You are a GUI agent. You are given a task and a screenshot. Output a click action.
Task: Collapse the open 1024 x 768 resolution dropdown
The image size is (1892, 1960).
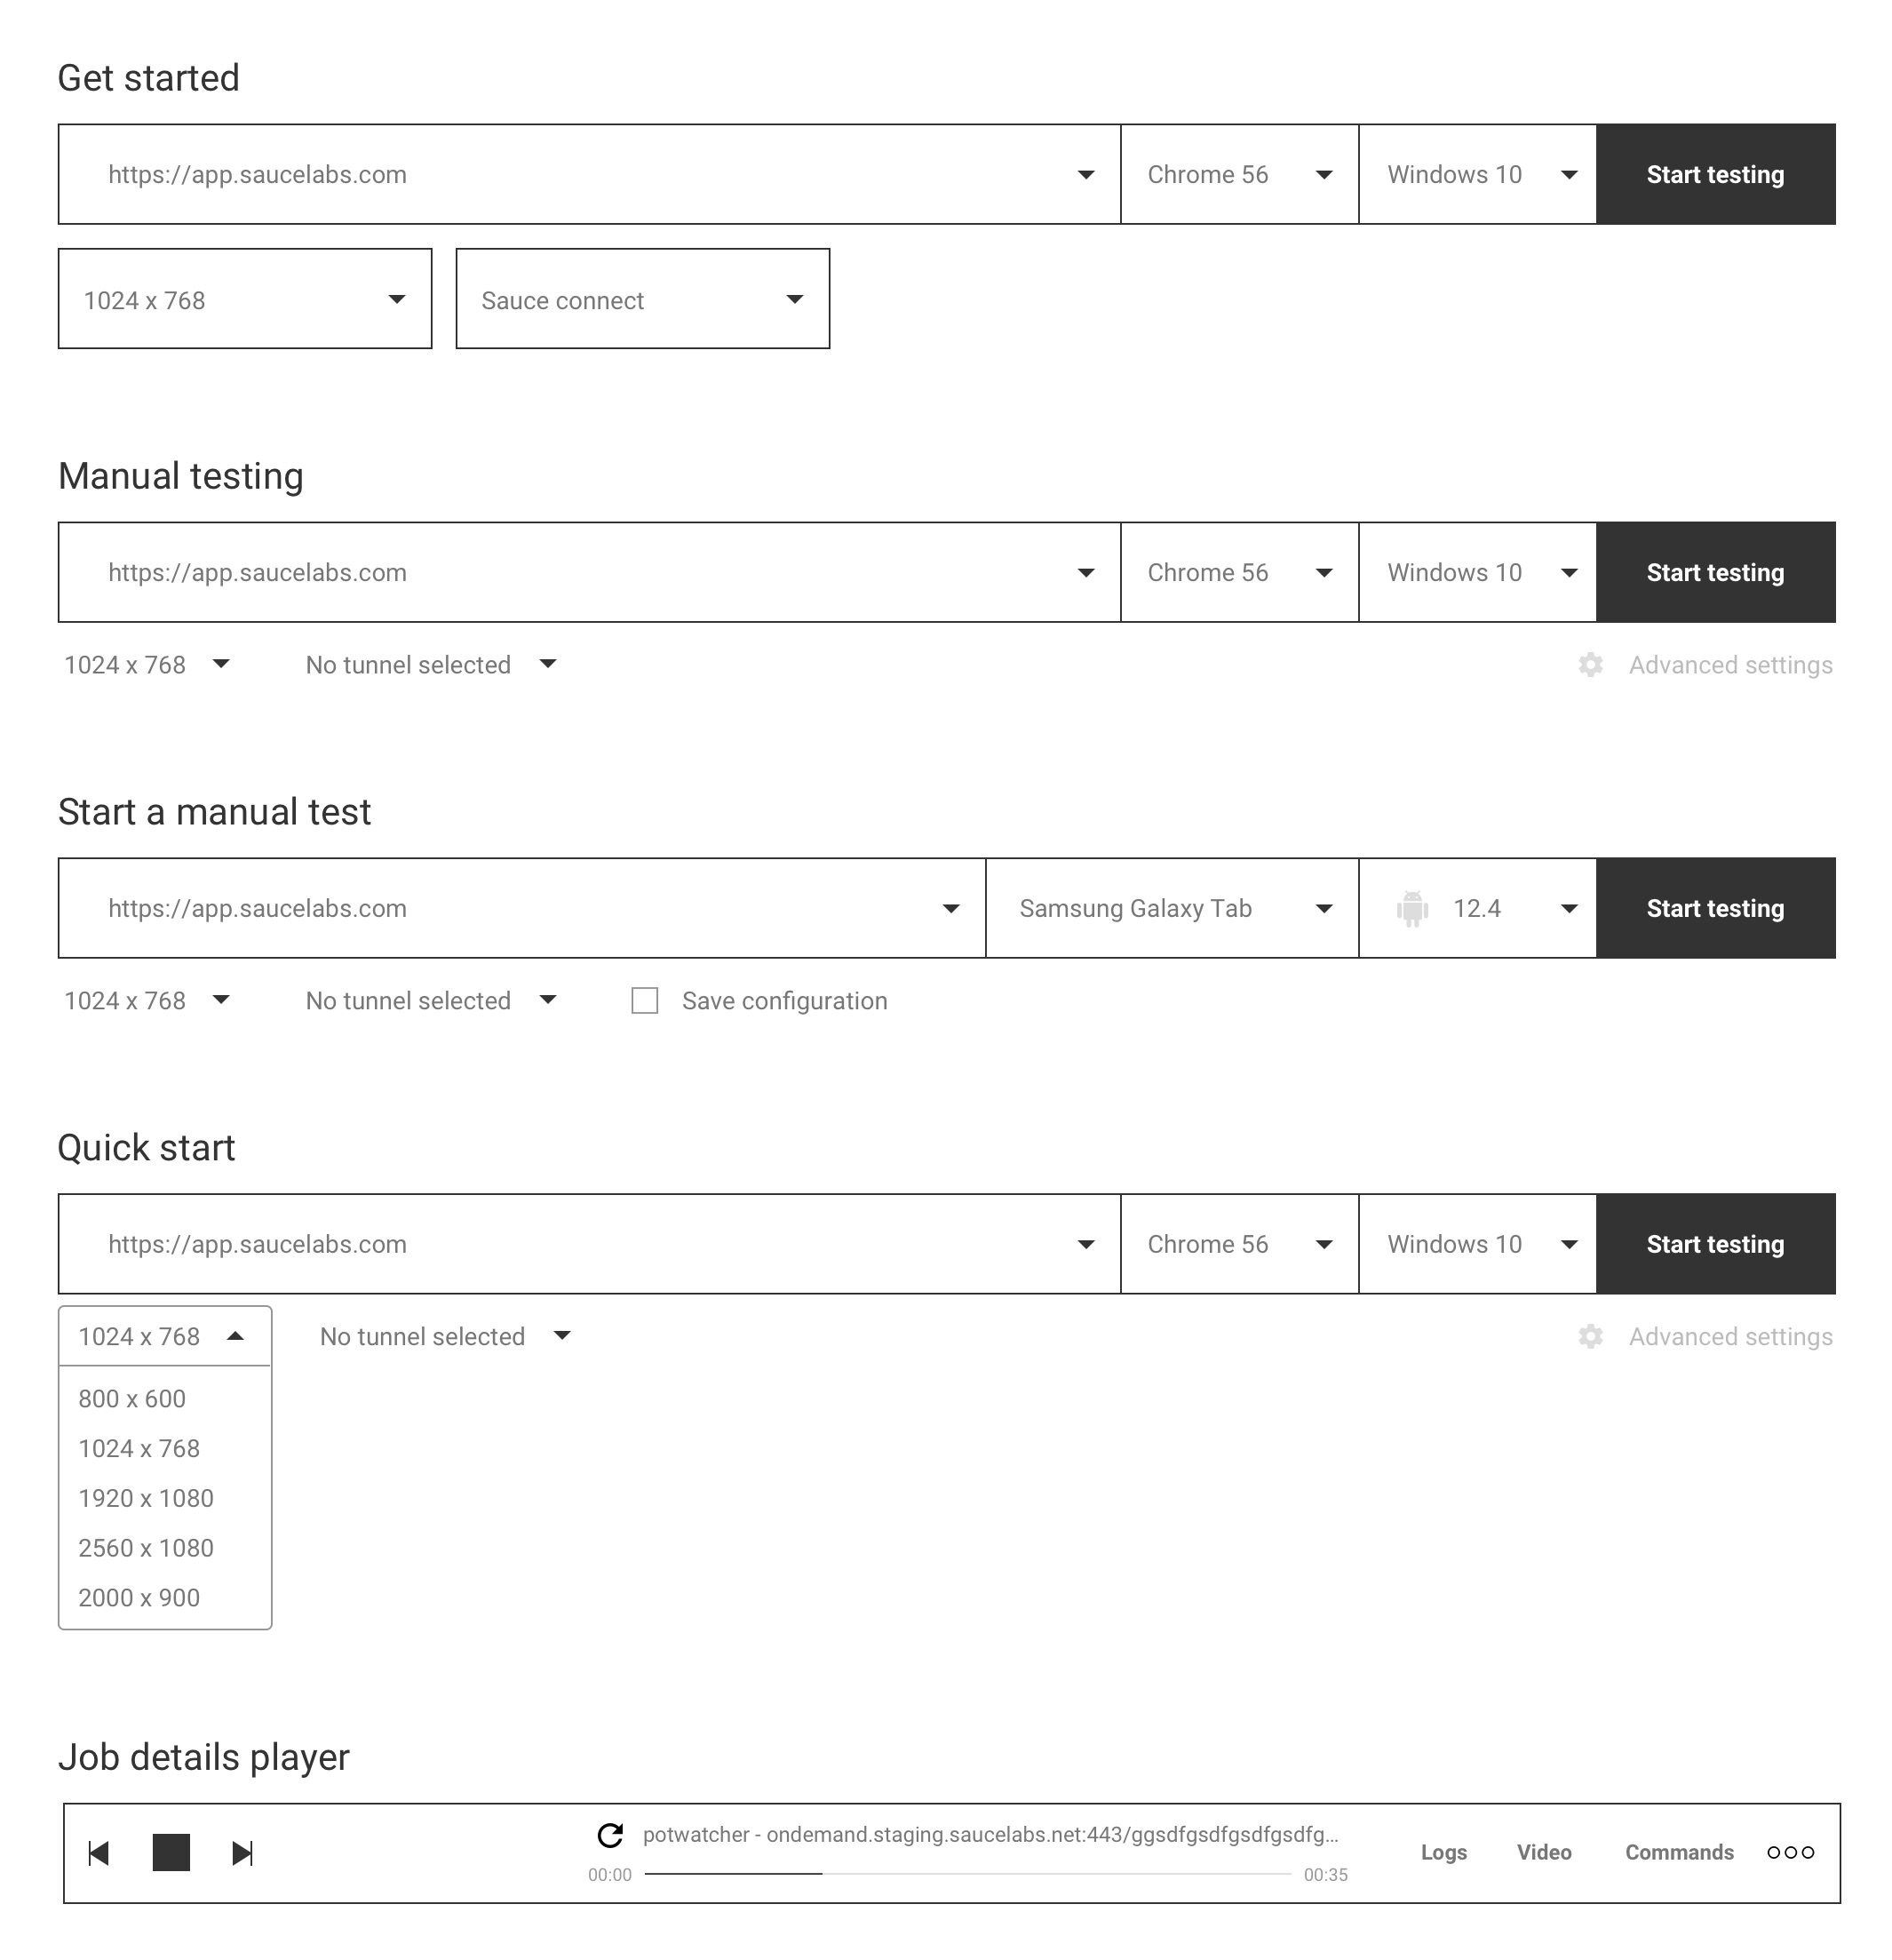tap(165, 1336)
